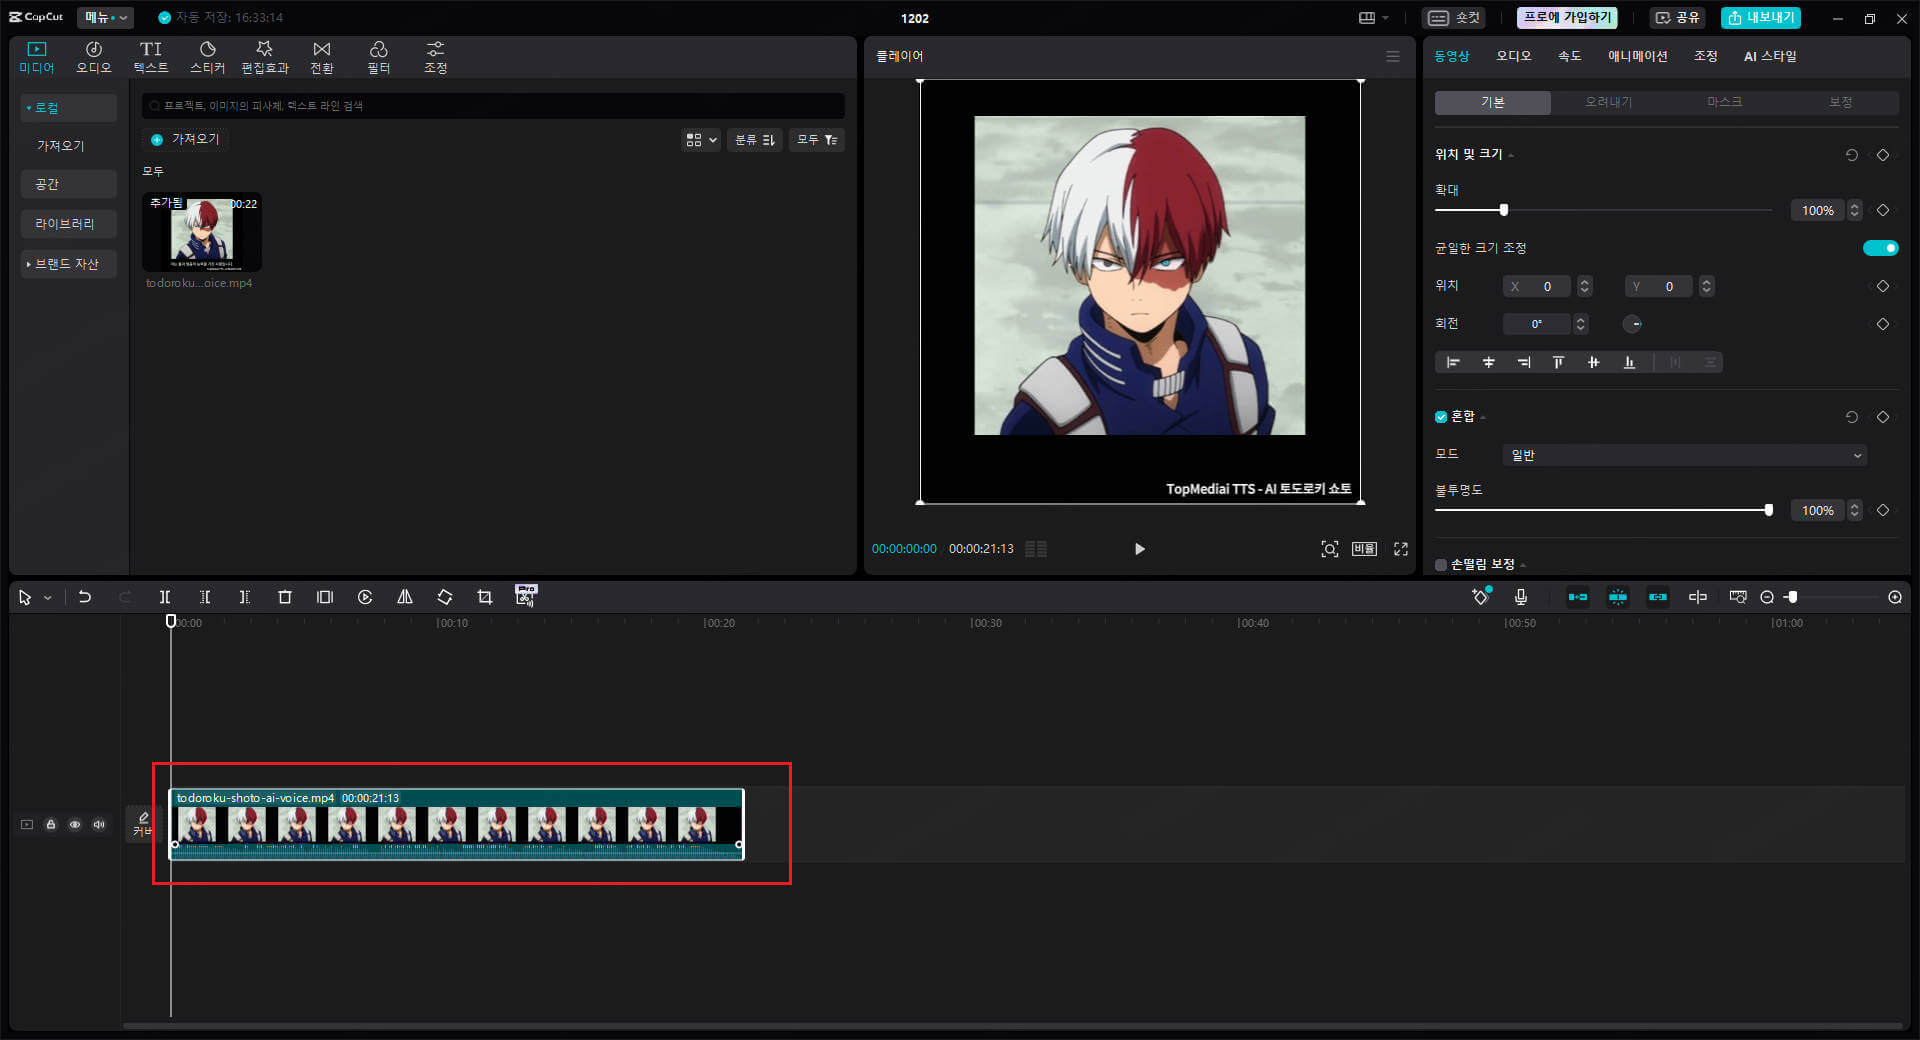Trim right of playhead with split-right tool
Viewport: 1920px width, 1040px height.
(245, 597)
